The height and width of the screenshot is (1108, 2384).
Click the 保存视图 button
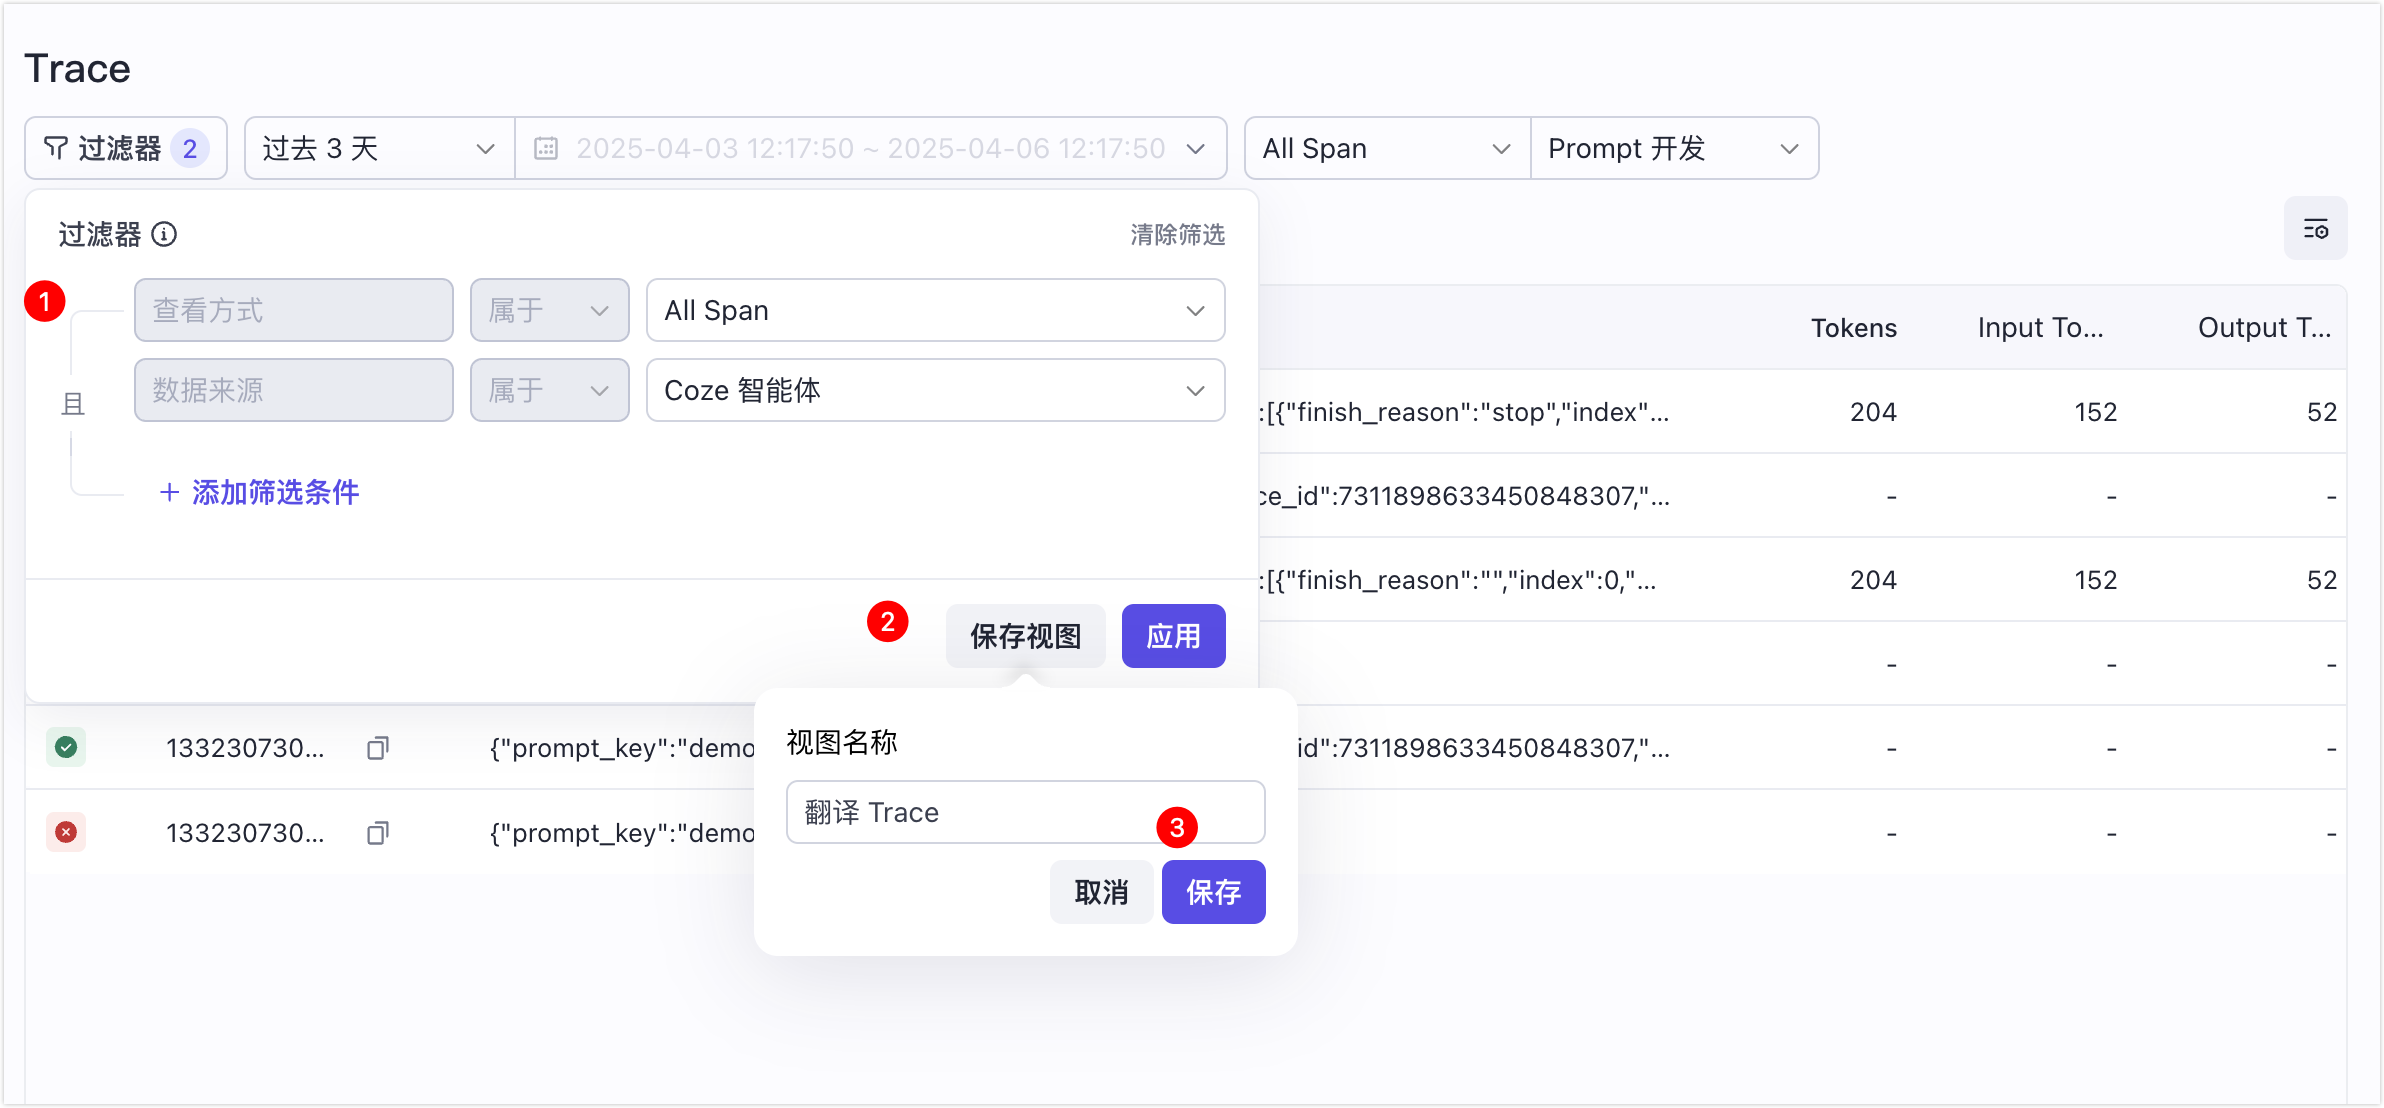1025,636
